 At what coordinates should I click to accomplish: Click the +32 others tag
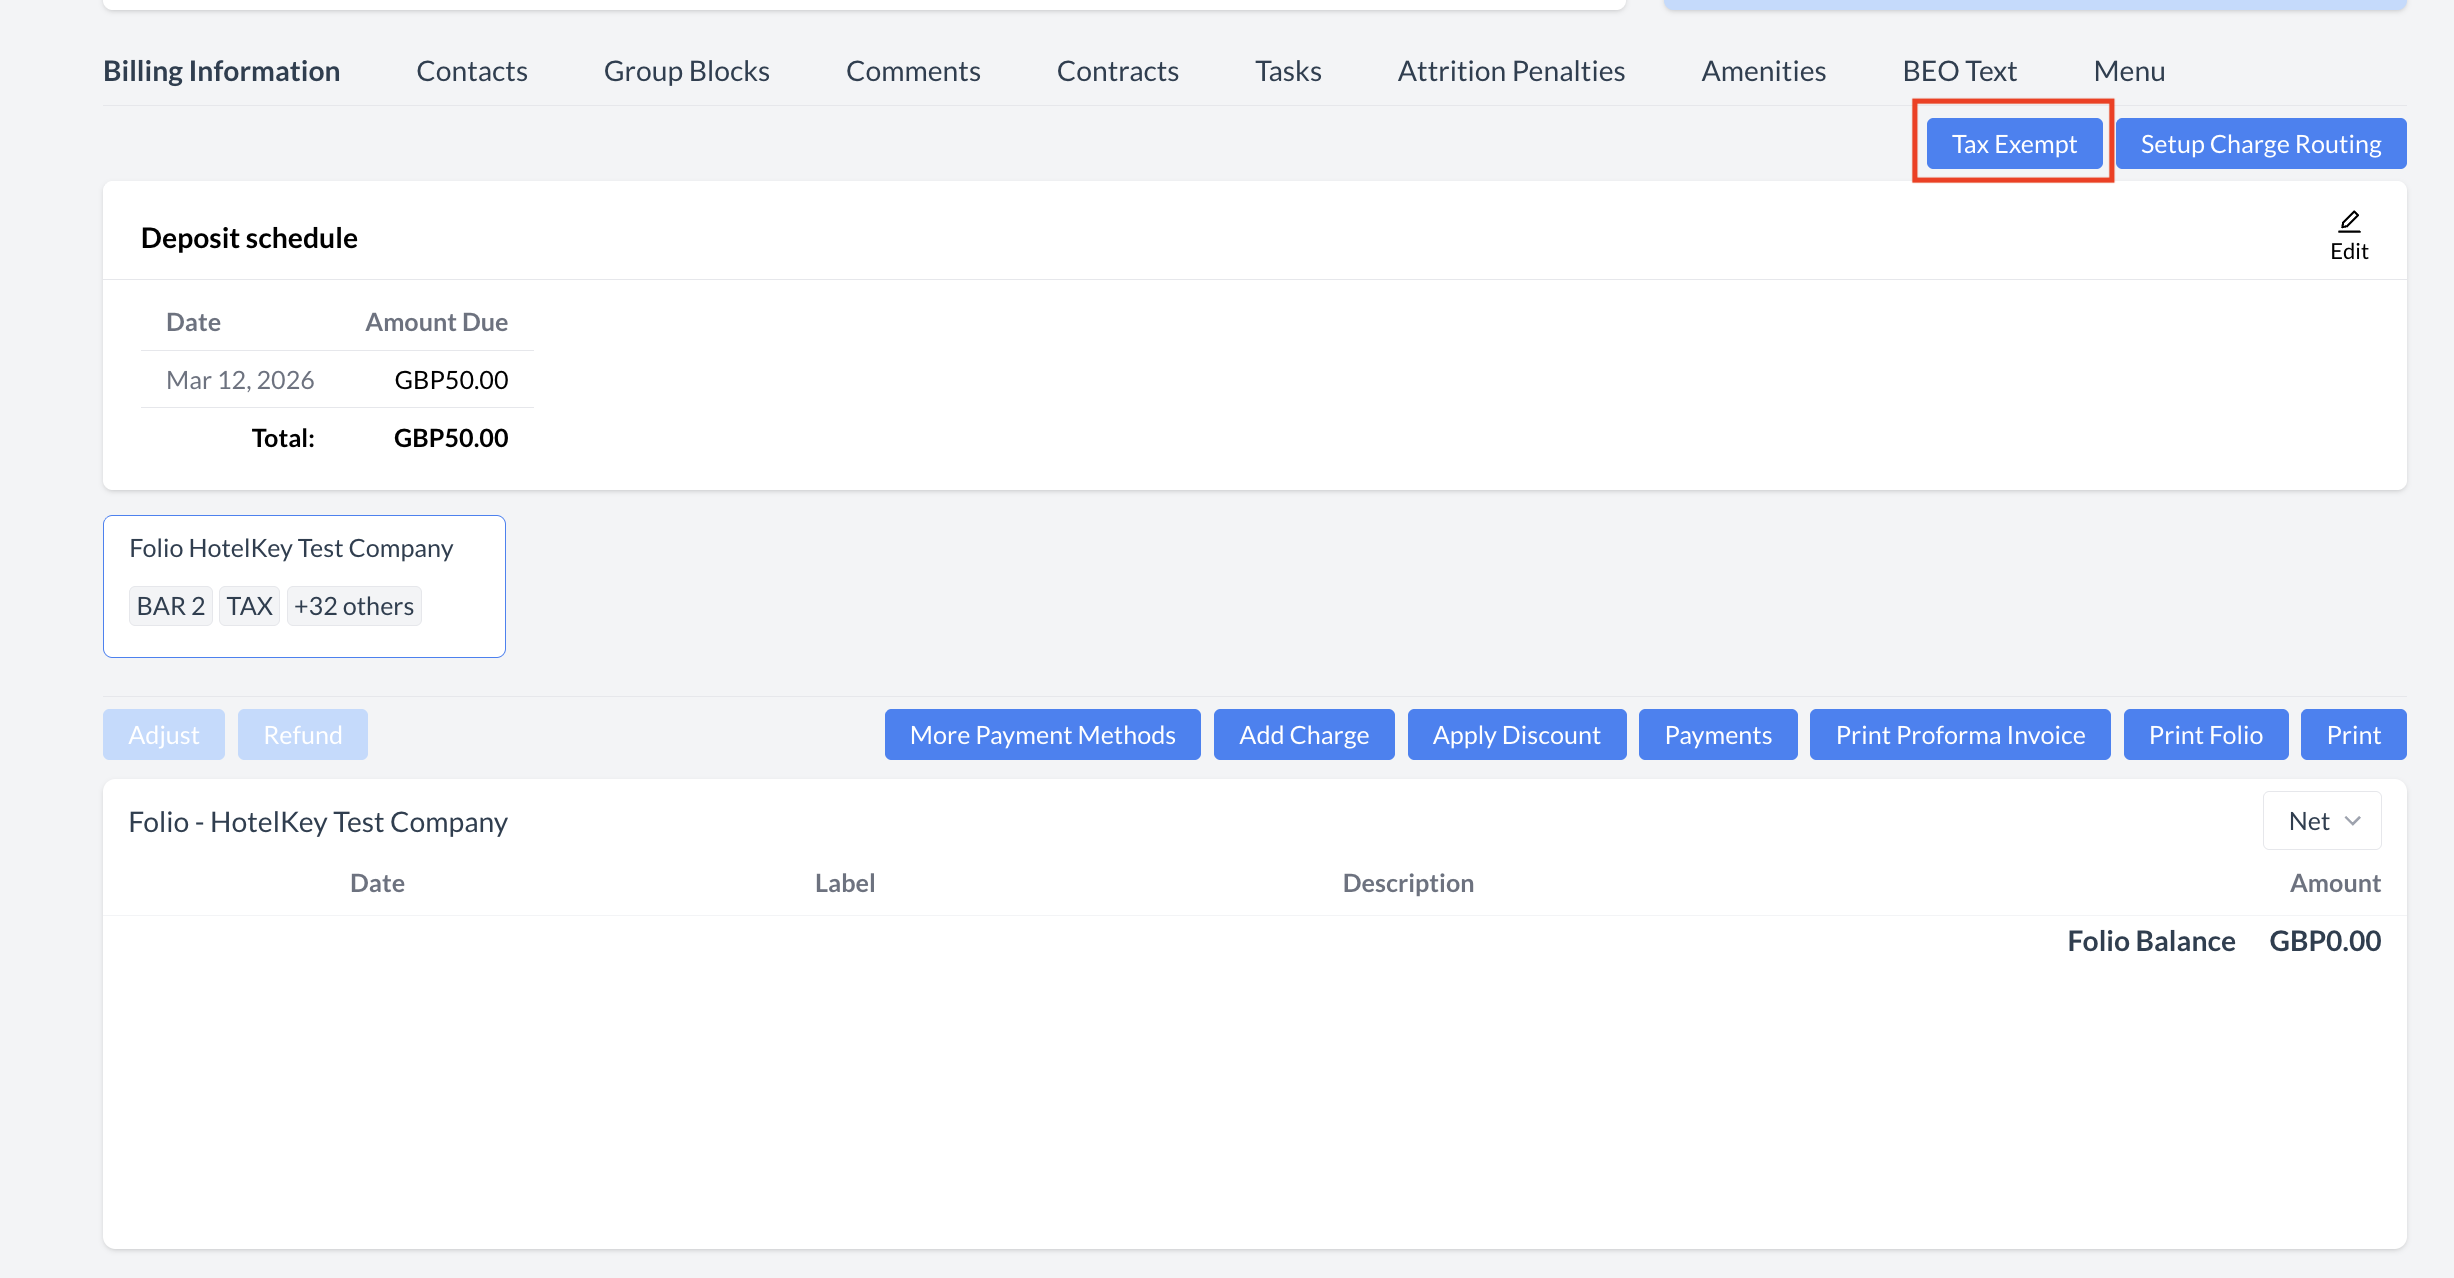tap(354, 606)
